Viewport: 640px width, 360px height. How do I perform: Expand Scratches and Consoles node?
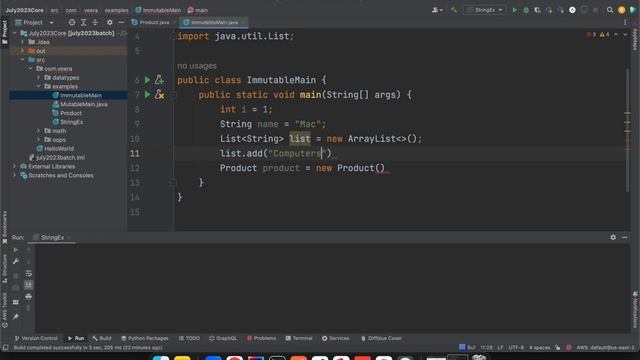(x=15, y=176)
